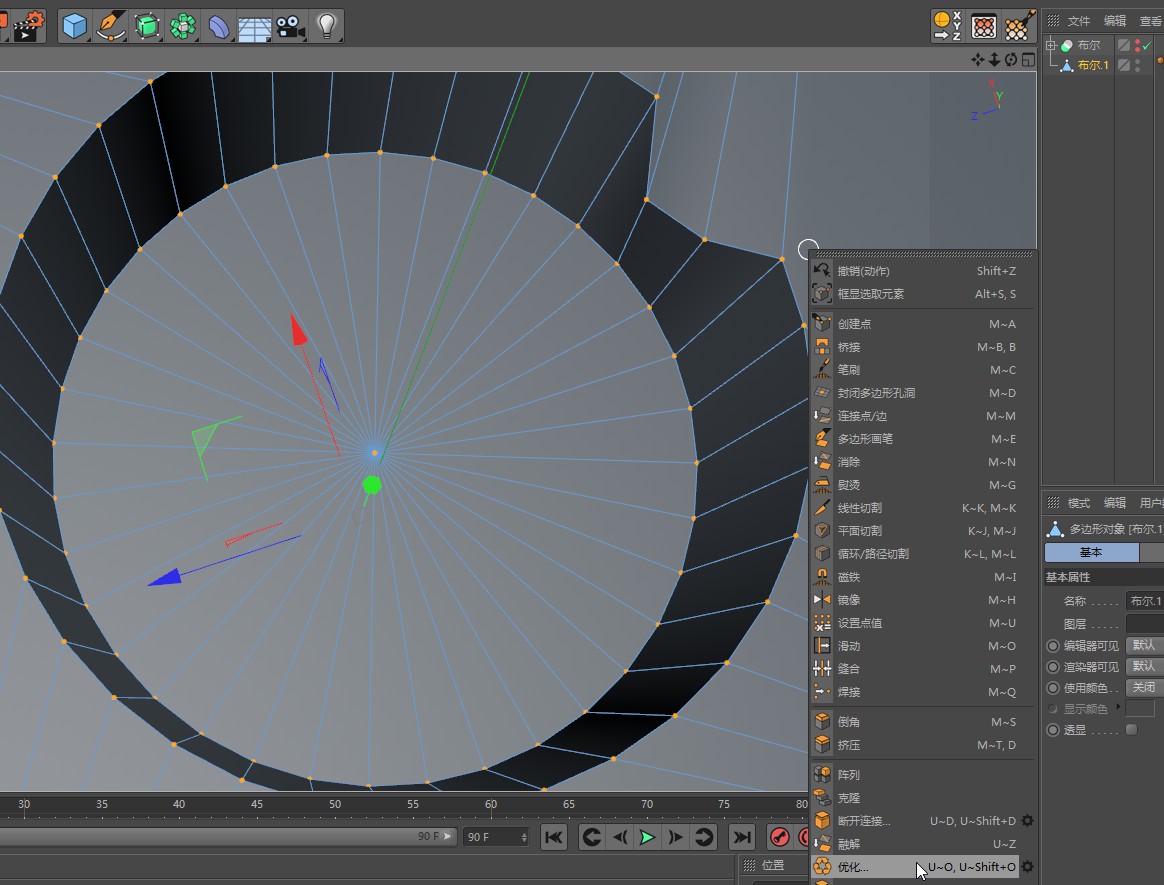Toggle keyframe circle for 使用颜色
Viewport: 1164px width, 885px height.
(1053, 688)
